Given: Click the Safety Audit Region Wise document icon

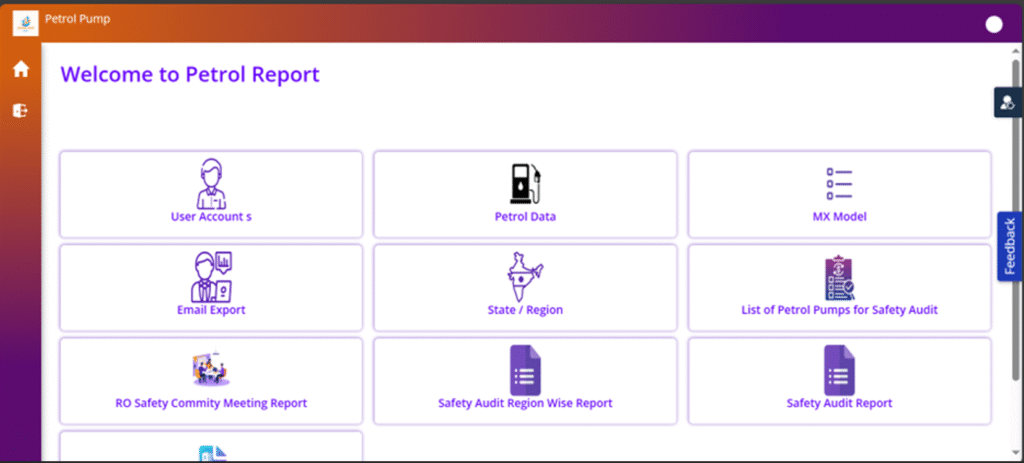Looking at the screenshot, I should pyautogui.click(x=525, y=369).
